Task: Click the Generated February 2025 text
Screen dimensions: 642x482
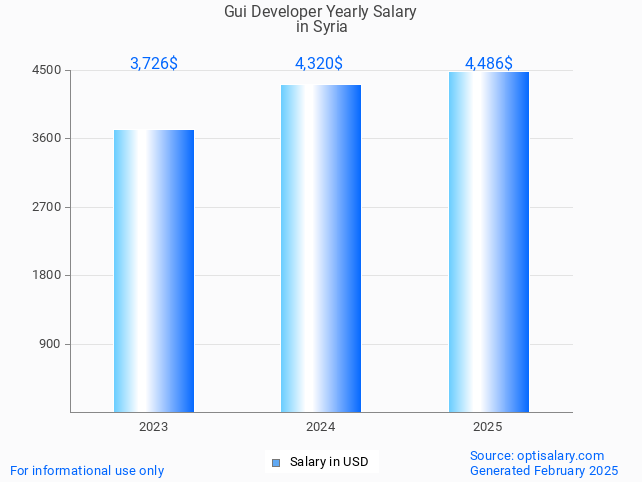Action: (x=544, y=470)
